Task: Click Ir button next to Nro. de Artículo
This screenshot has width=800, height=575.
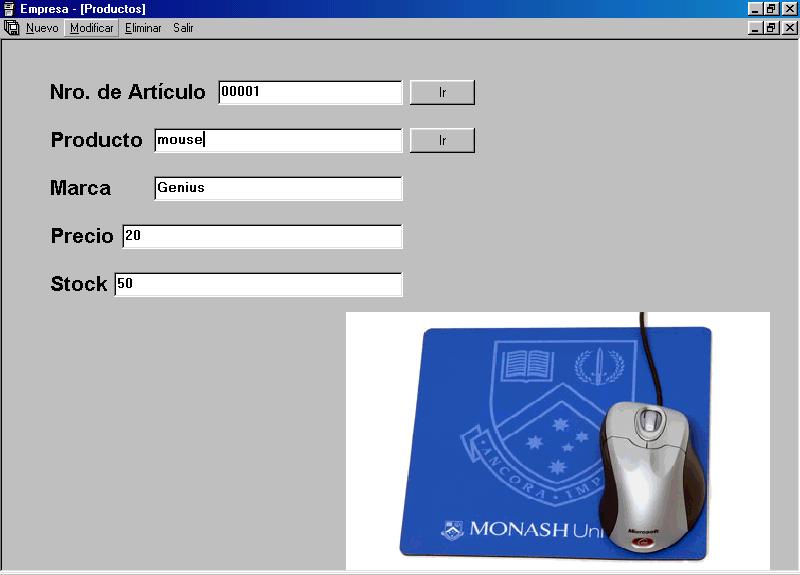Action: tap(442, 92)
